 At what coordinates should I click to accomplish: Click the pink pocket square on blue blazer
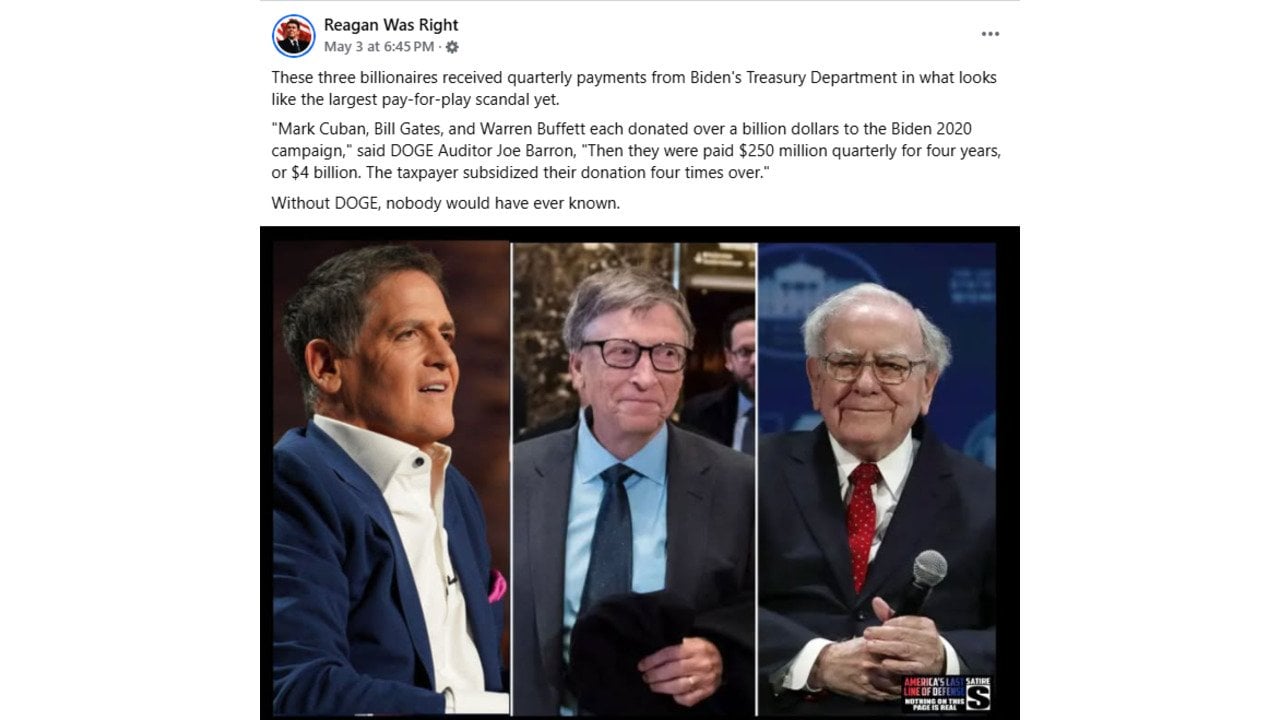pyautogui.click(x=496, y=585)
